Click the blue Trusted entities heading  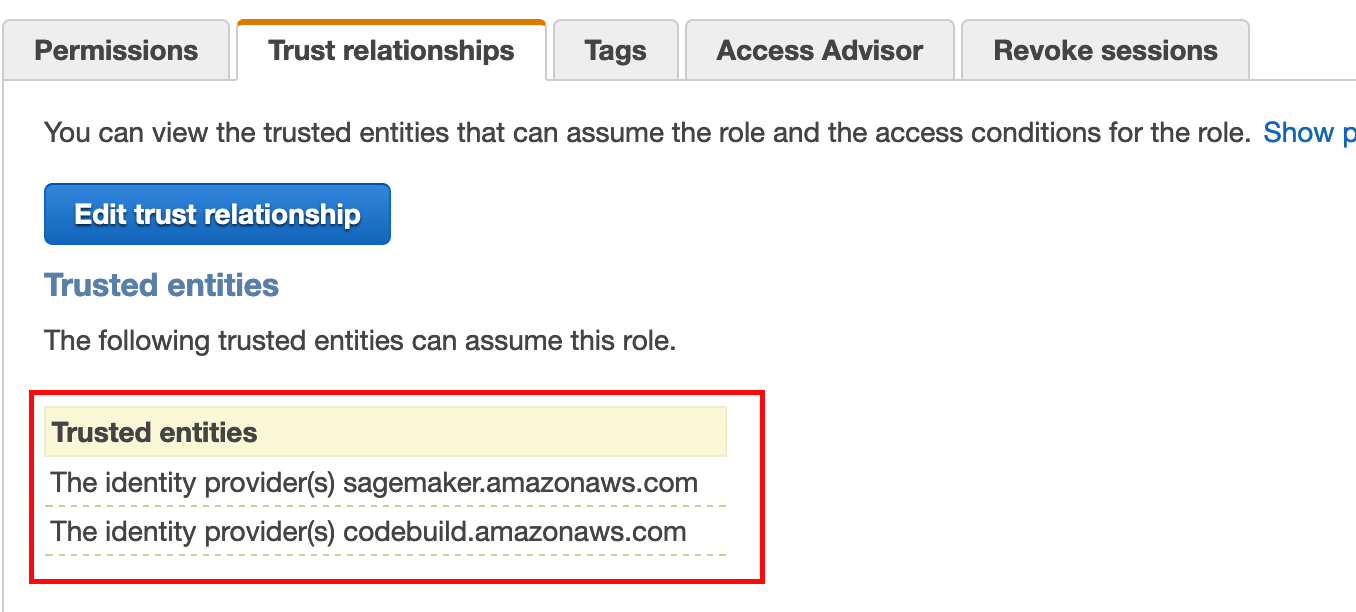pos(161,285)
